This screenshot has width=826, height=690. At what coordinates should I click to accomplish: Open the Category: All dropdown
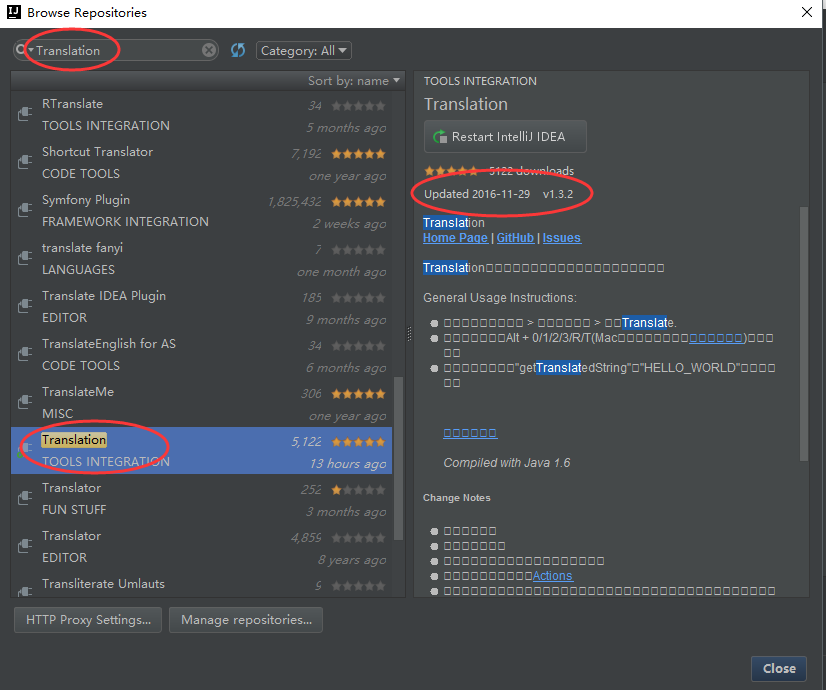[x=303, y=51]
